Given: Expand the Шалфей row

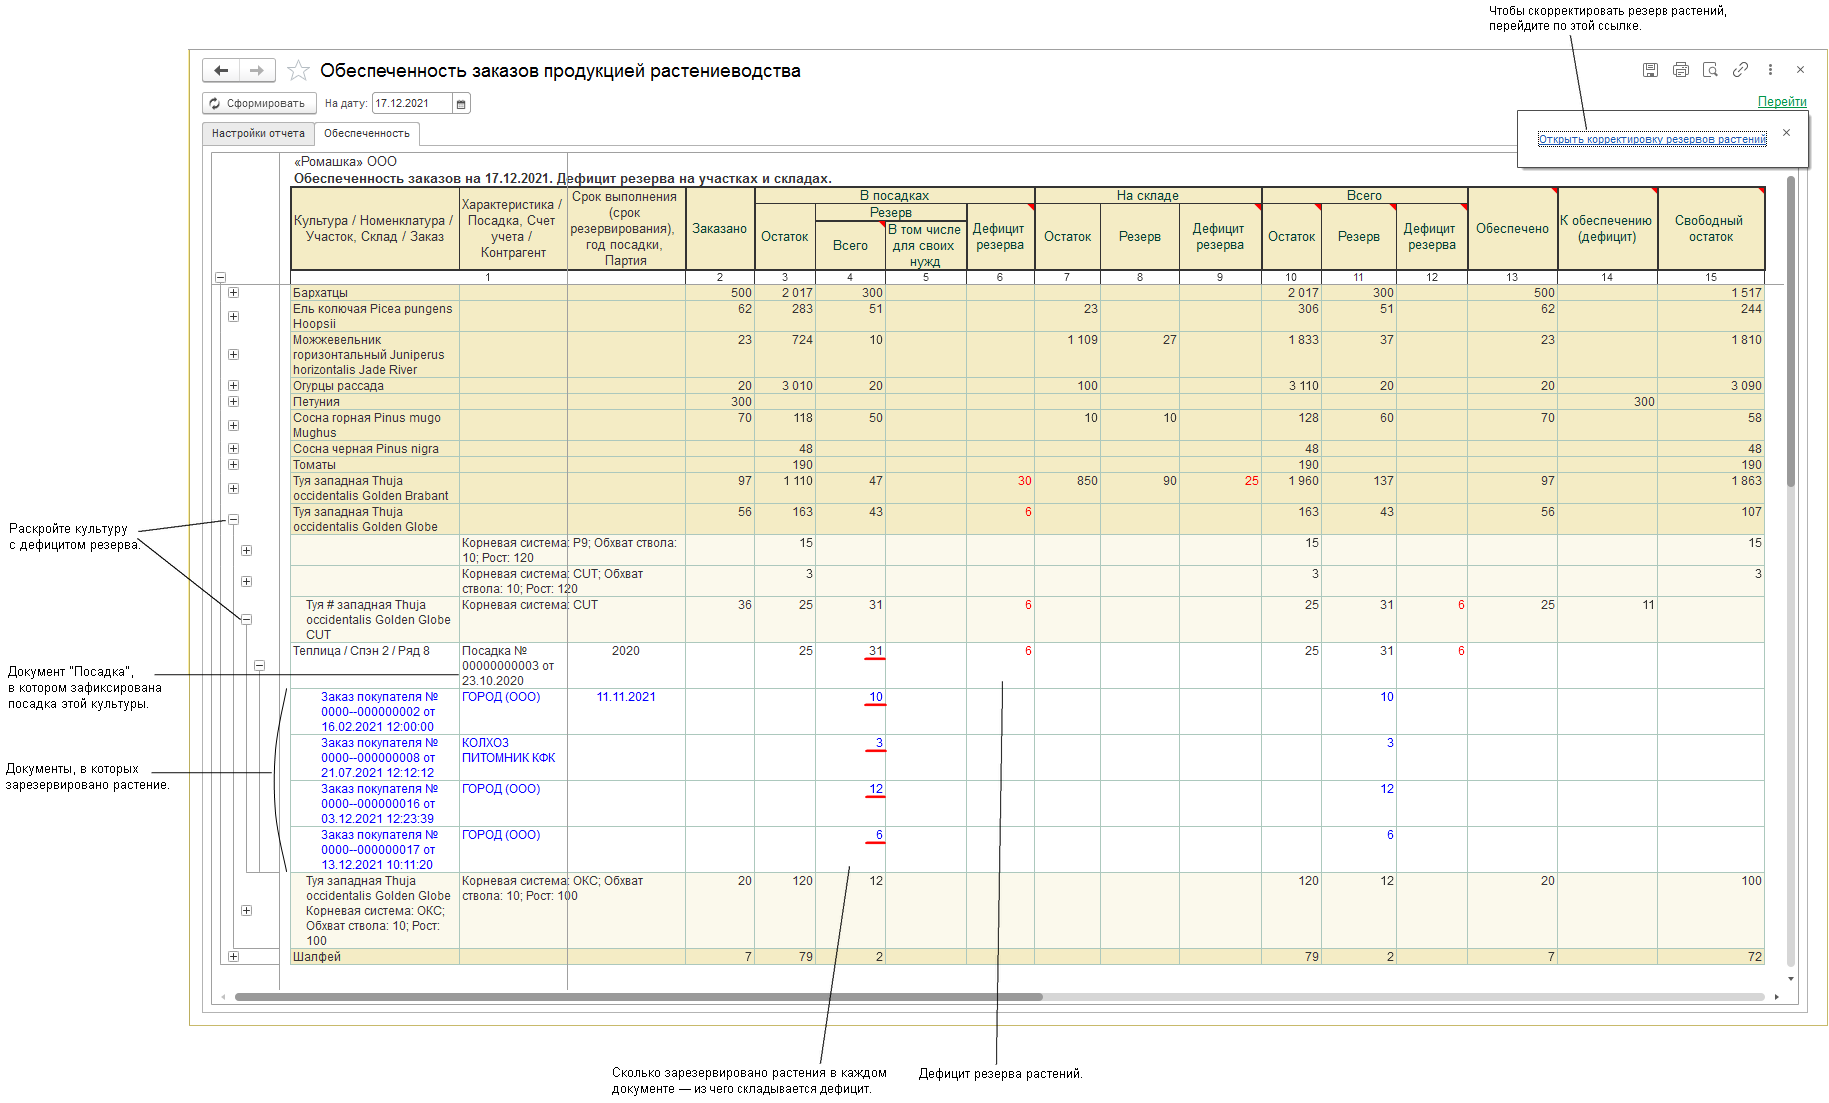Looking at the screenshot, I should click(233, 957).
